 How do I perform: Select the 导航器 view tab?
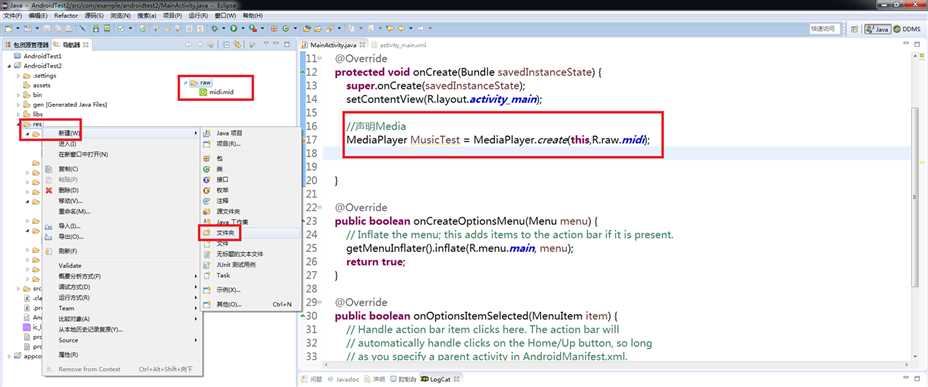70,44
